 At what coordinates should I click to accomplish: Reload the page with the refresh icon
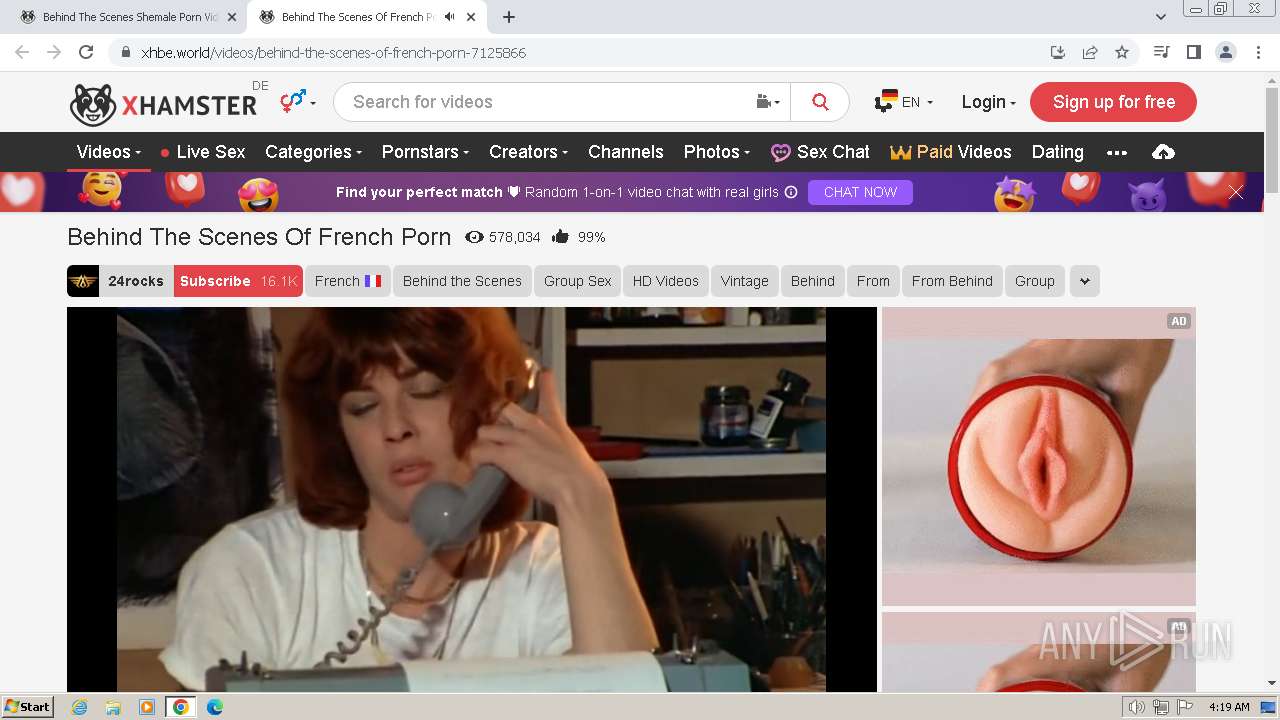[x=86, y=52]
